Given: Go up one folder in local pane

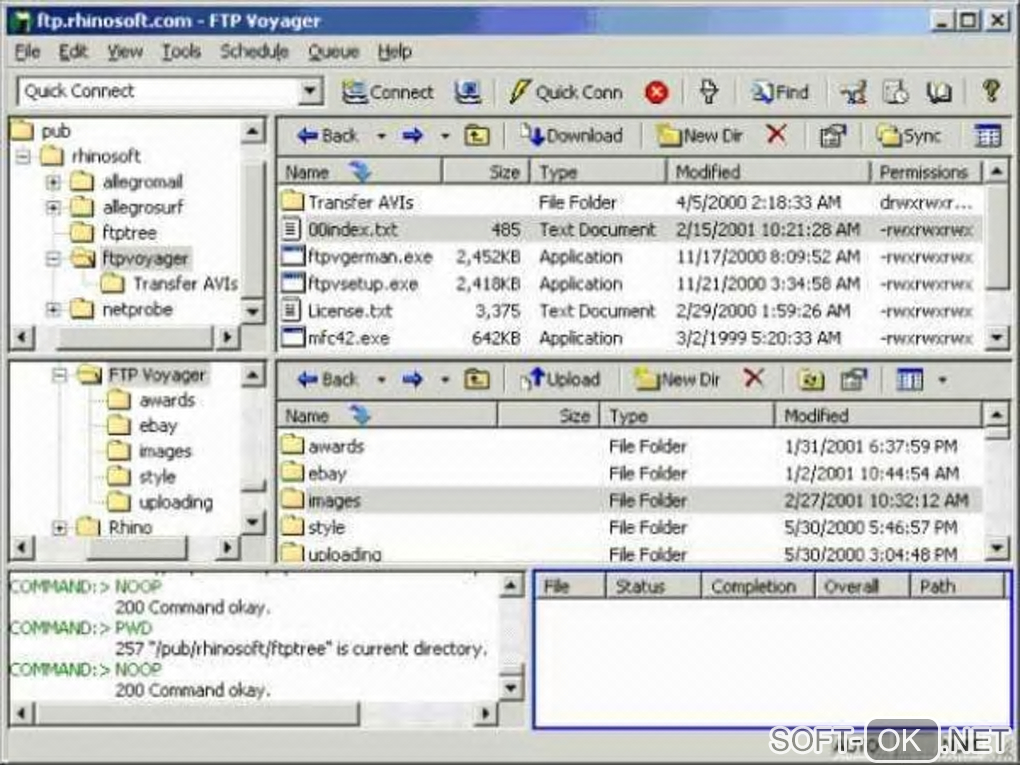Looking at the screenshot, I should pyautogui.click(x=477, y=379).
